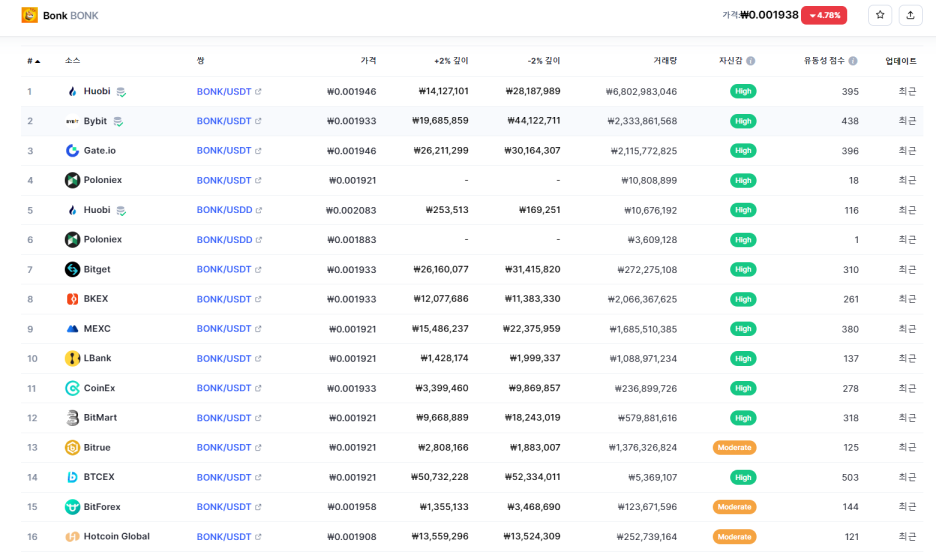Click the Bonk coin logo
936x552 pixels.
click(x=29, y=15)
